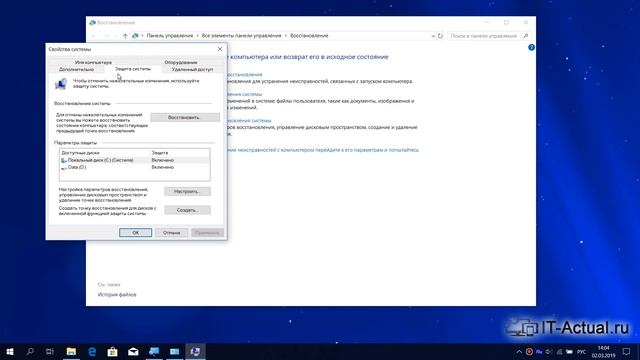Screen dimensions: 640x360
Task: Click Панель управления in the breadcrumb
Action: coord(170,36)
